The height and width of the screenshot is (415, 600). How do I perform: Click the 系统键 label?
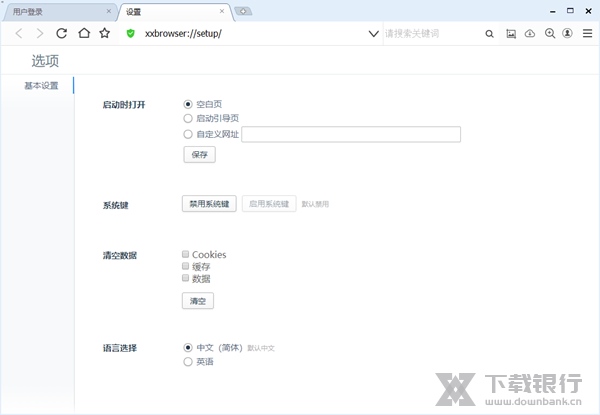coord(116,205)
